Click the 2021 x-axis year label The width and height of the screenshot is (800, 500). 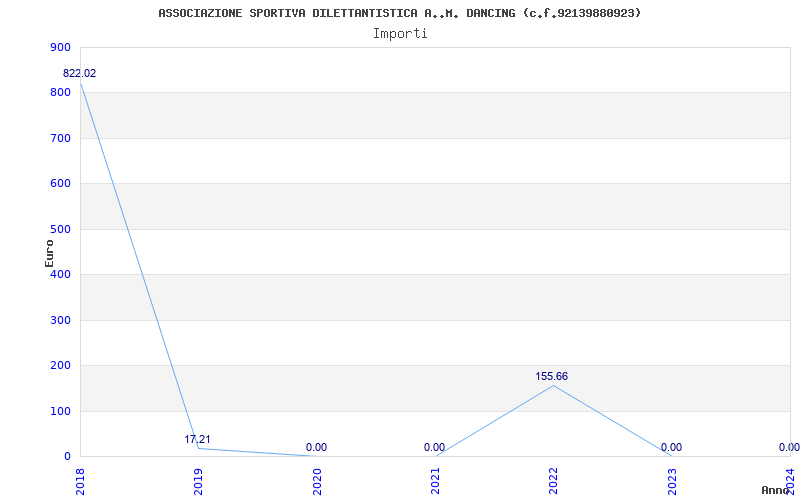pos(435,480)
